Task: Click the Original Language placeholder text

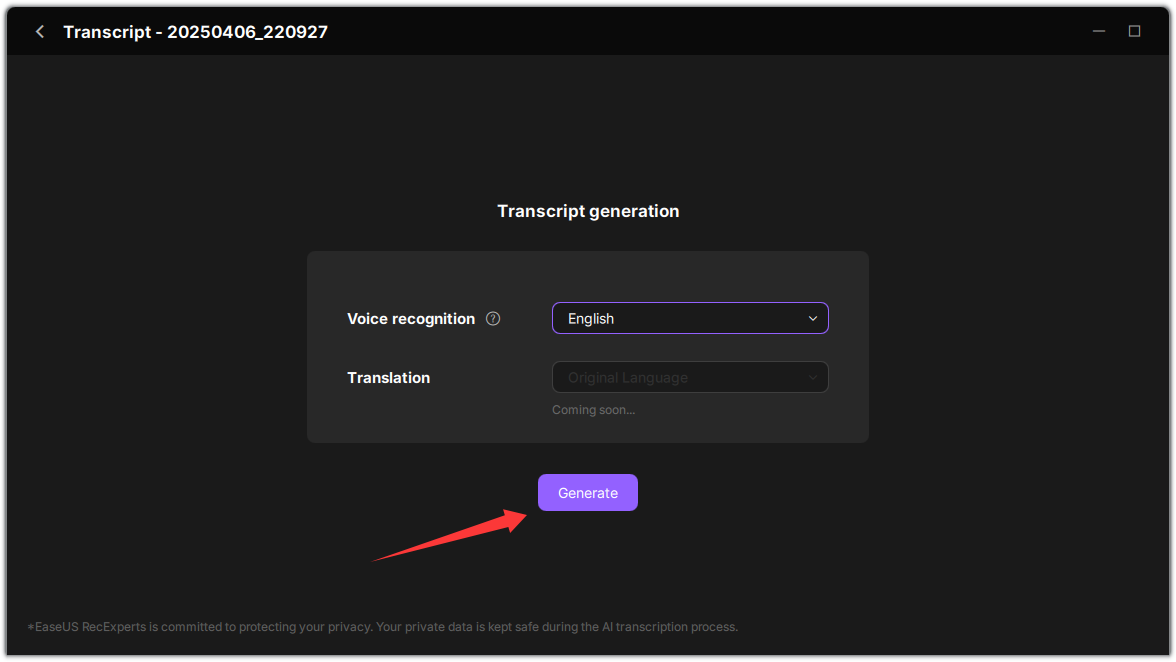Action: pyautogui.click(x=628, y=378)
